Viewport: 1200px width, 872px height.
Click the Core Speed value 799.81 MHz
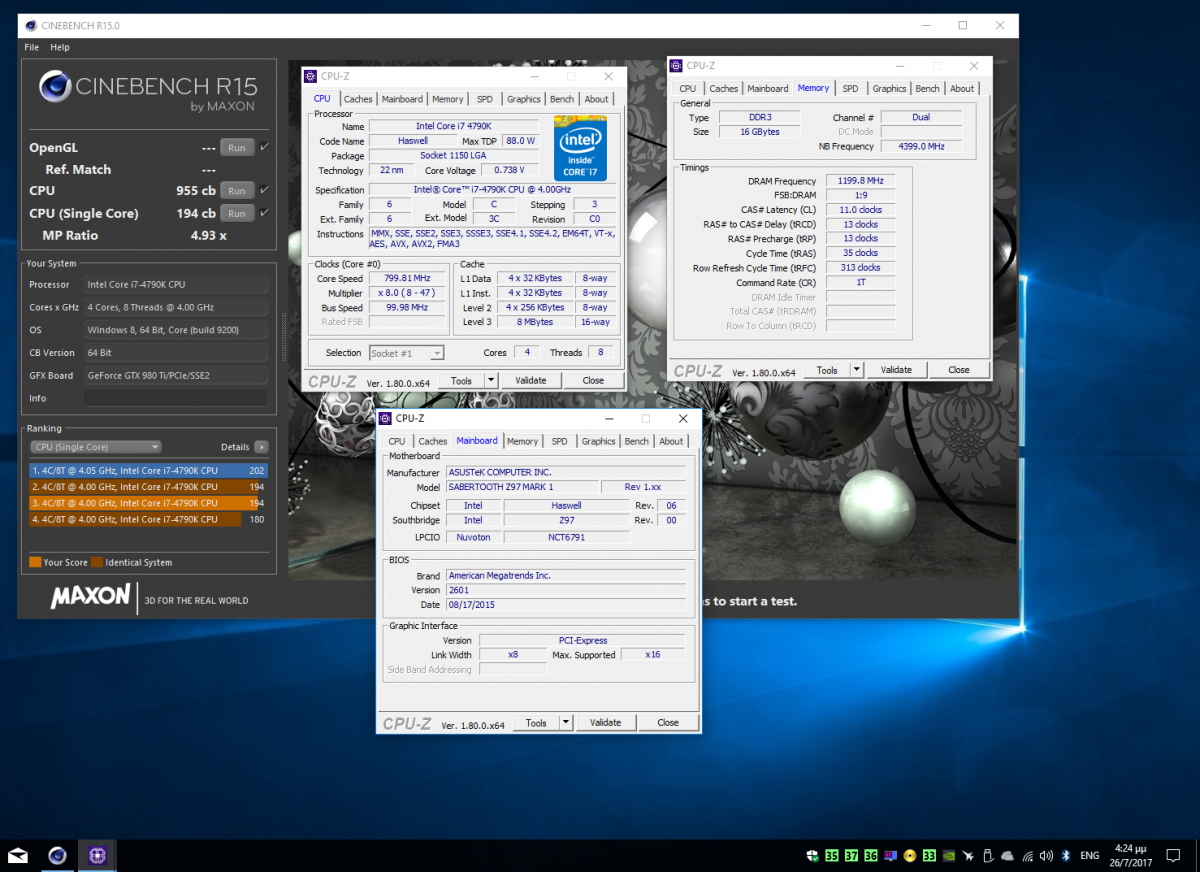click(408, 278)
